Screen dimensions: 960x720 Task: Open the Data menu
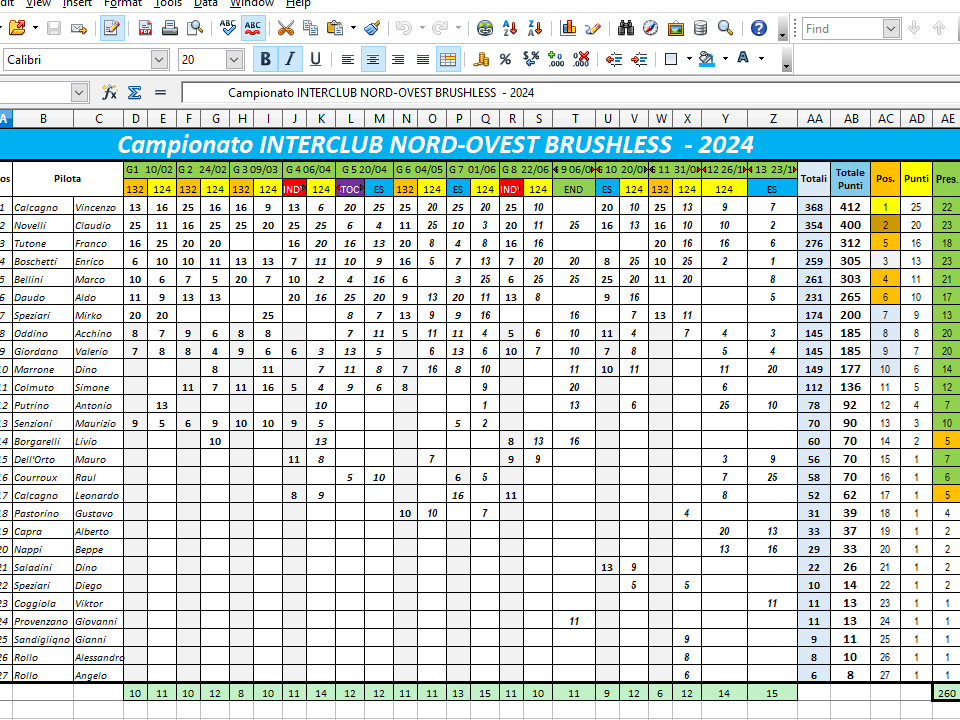206,4
